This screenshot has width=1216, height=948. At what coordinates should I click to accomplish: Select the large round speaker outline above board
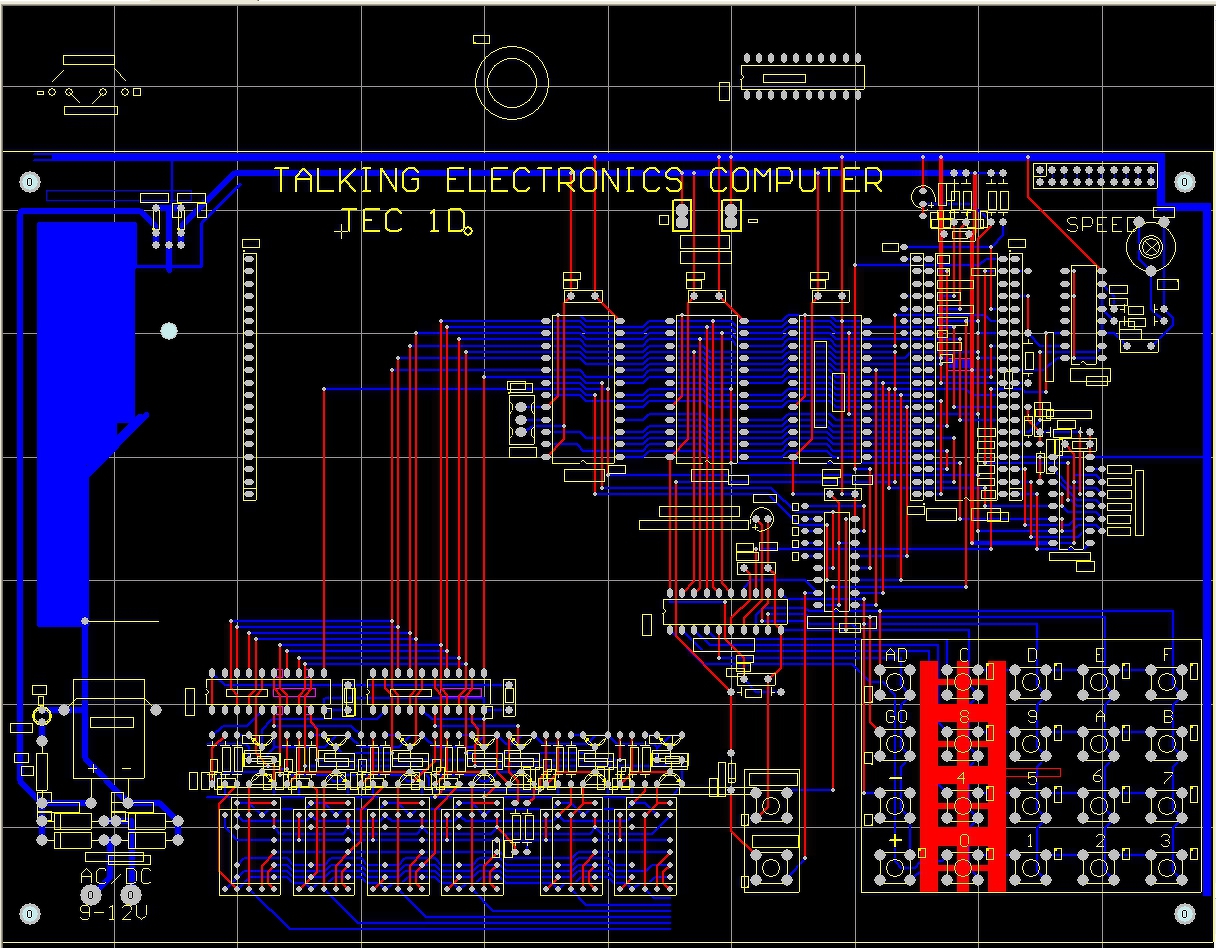tap(512, 82)
